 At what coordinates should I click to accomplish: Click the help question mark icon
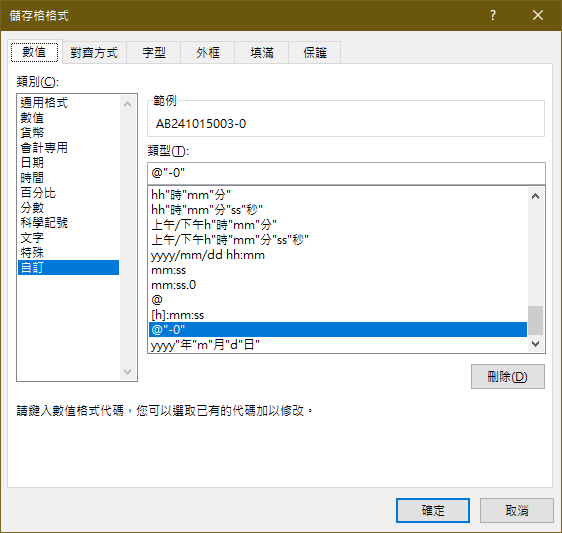pos(493,15)
